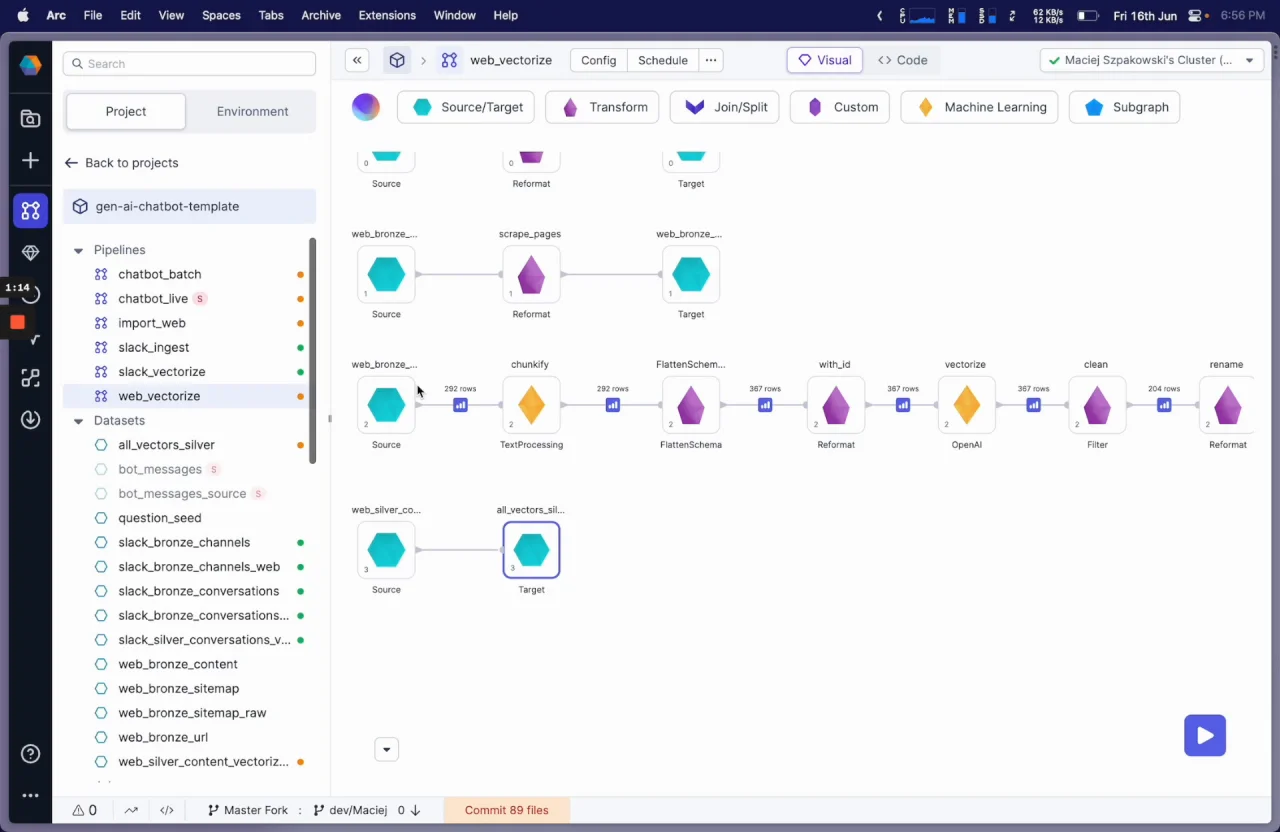Open the cluster selection dropdown
Screen dimensions: 1280x832
click(x=1151, y=60)
